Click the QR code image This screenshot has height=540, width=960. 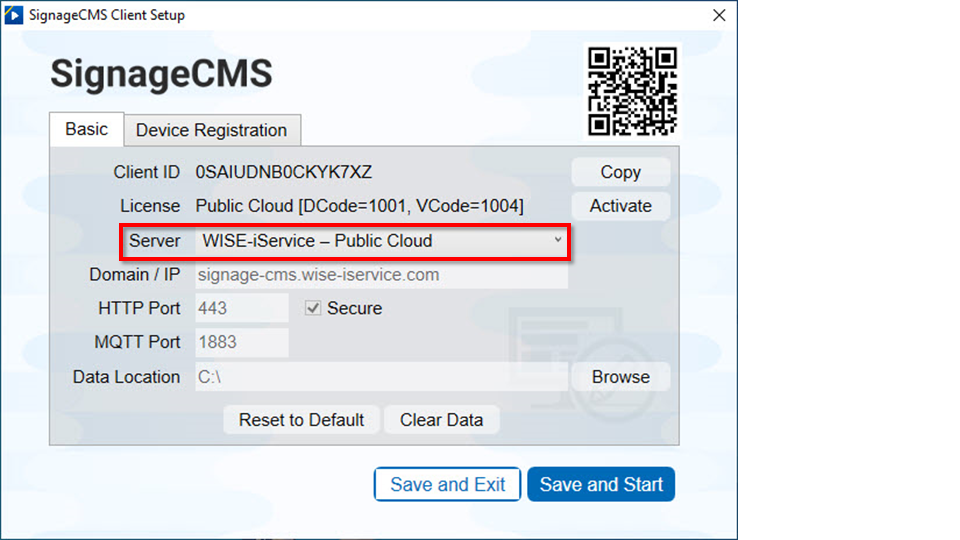click(632, 91)
